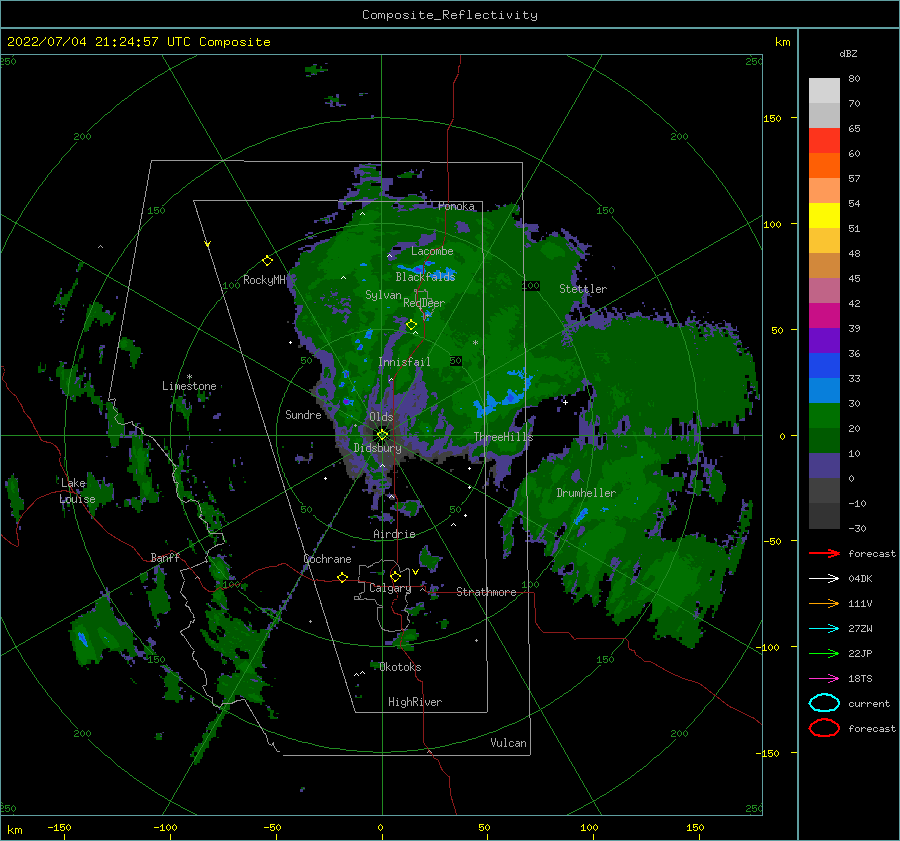Click the current legend label
The width and height of the screenshot is (900, 841).
click(x=869, y=703)
